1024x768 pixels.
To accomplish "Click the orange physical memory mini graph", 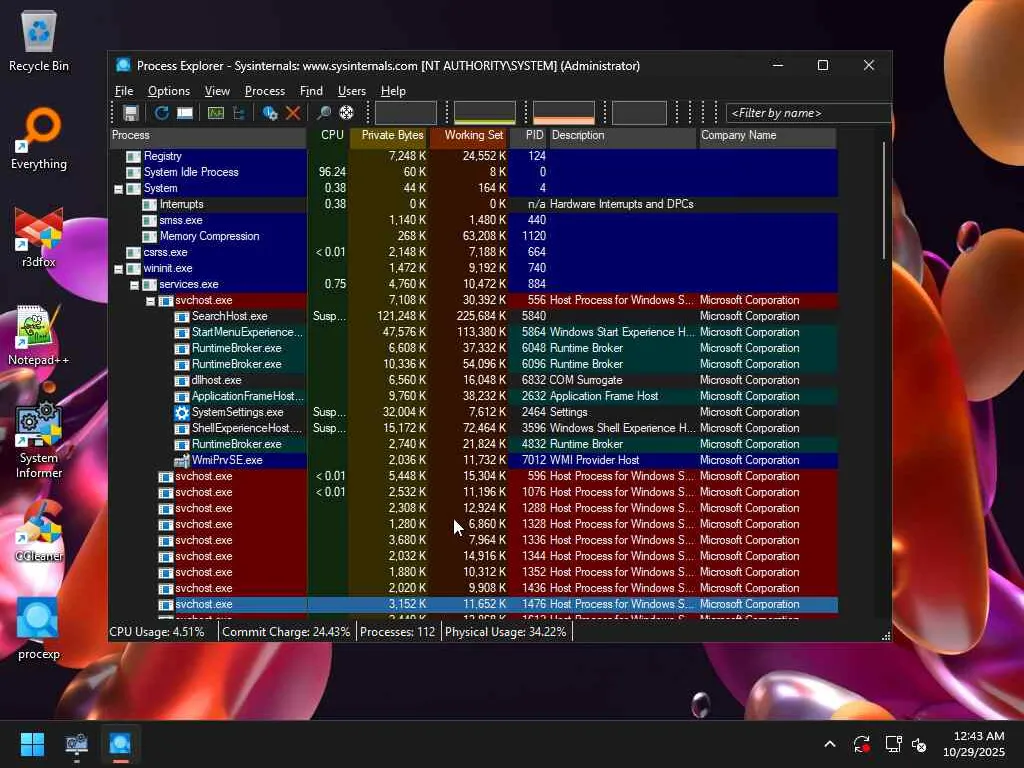I will 564,112.
